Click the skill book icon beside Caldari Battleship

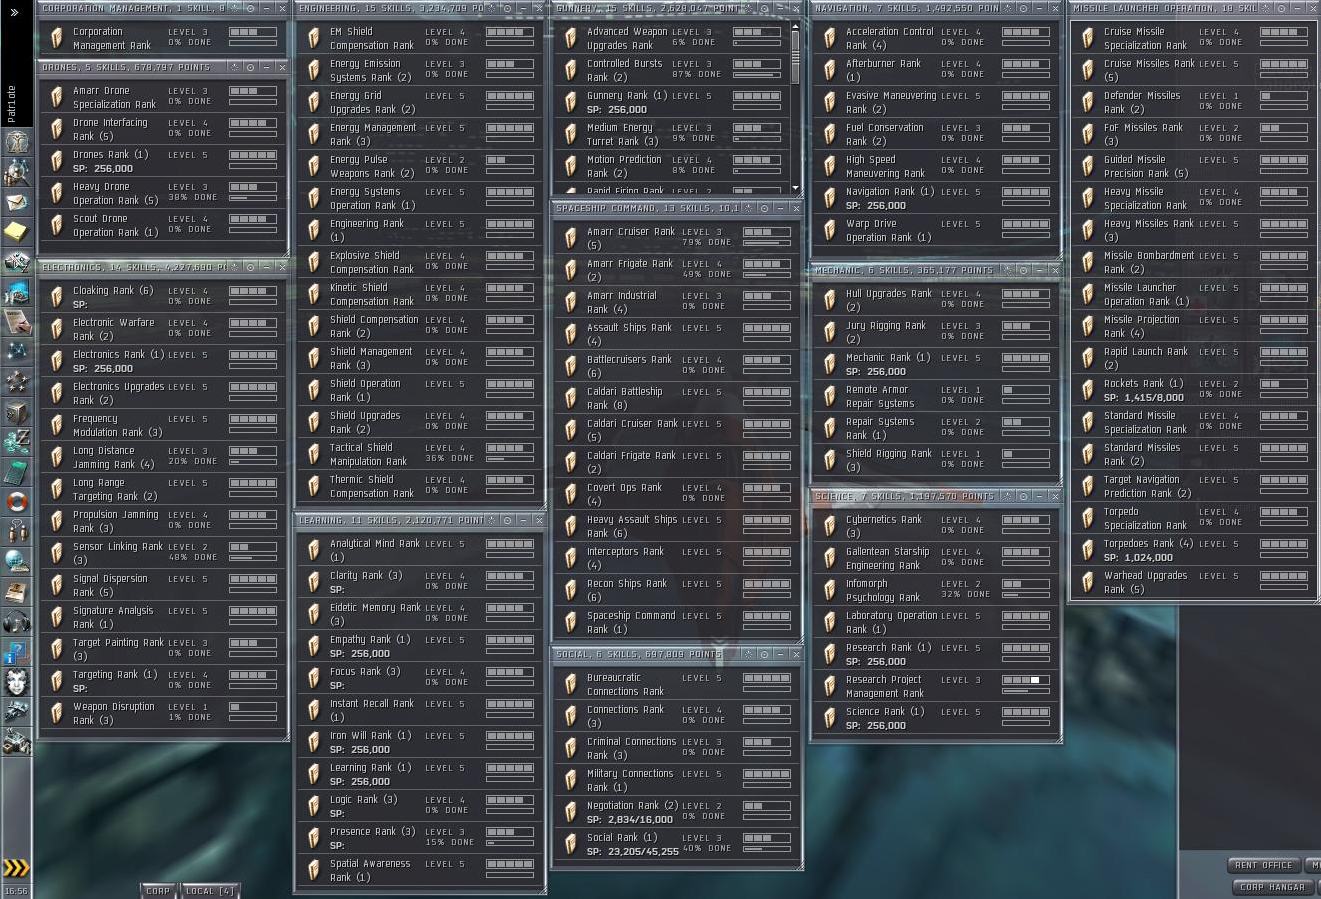click(571, 398)
